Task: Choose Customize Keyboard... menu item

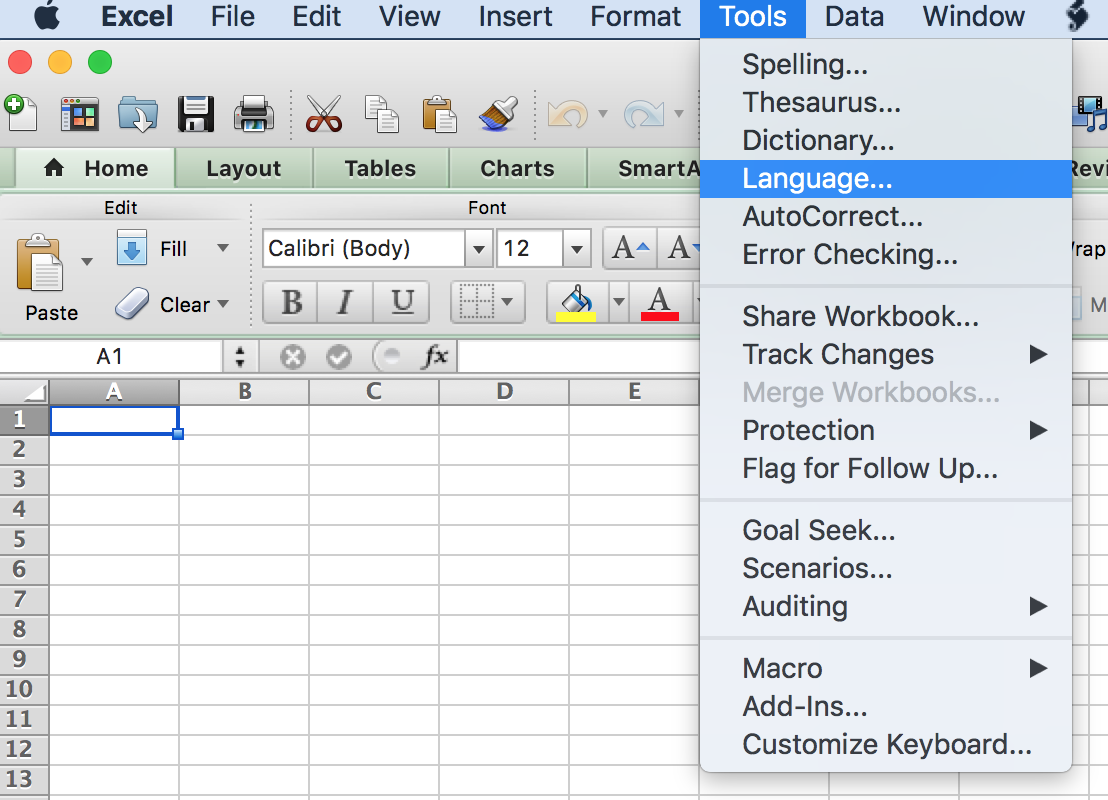Action: (x=885, y=745)
